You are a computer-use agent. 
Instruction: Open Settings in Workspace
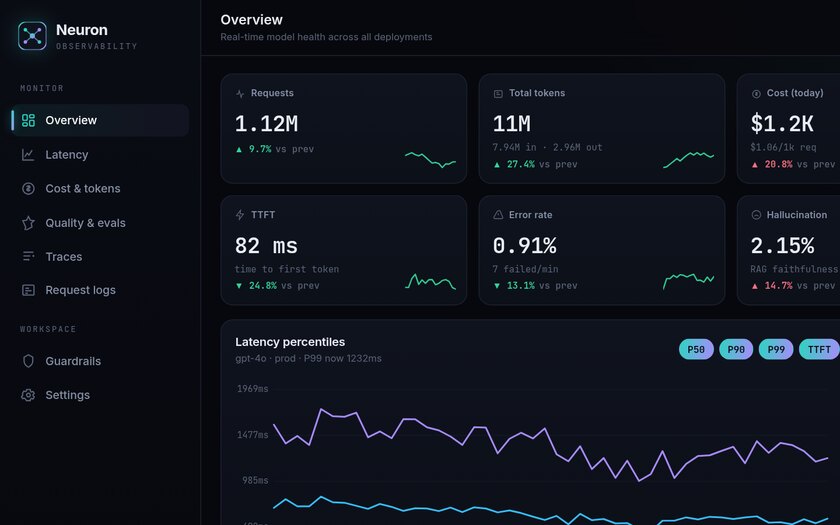[100, 395]
